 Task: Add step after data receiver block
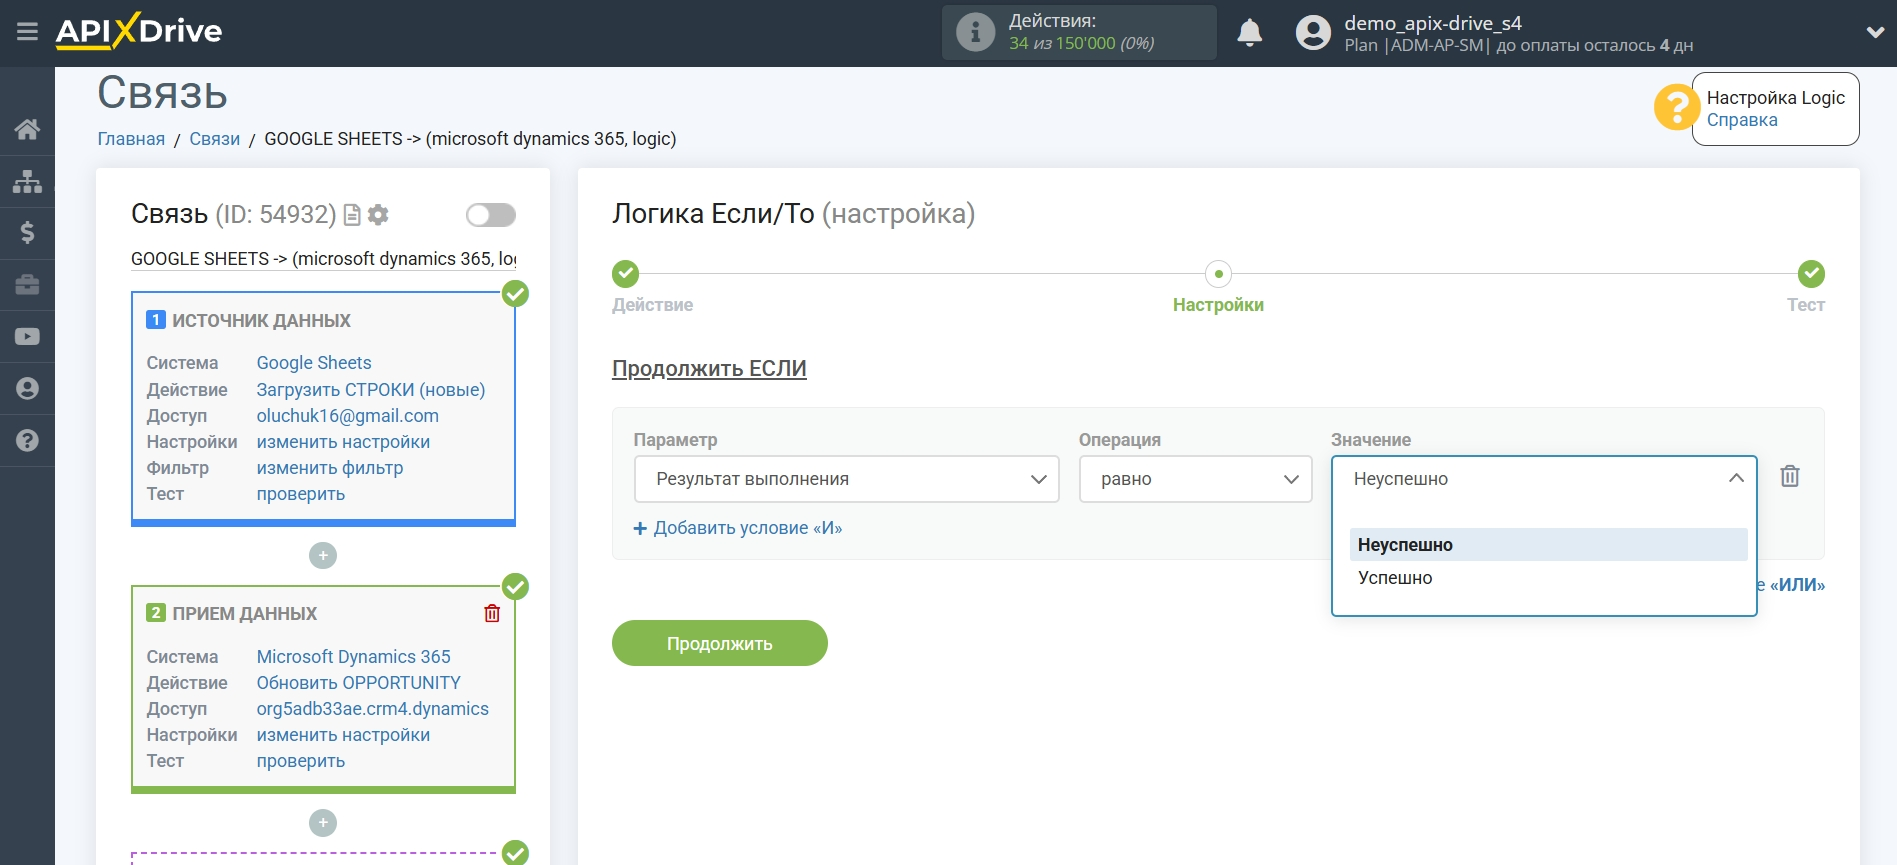tap(323, 823)
